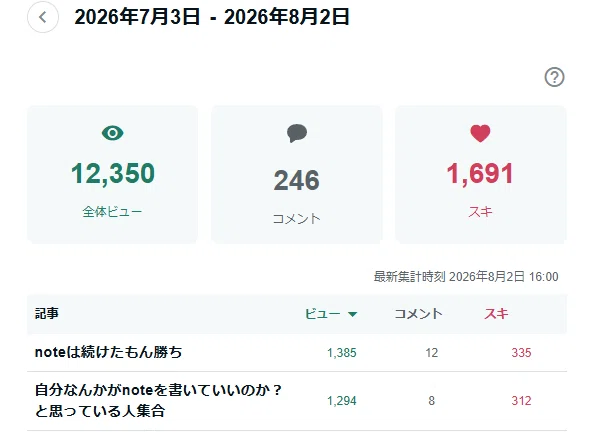
Task: Go back with the left chevron button
Action: click(x=43, y=17)
